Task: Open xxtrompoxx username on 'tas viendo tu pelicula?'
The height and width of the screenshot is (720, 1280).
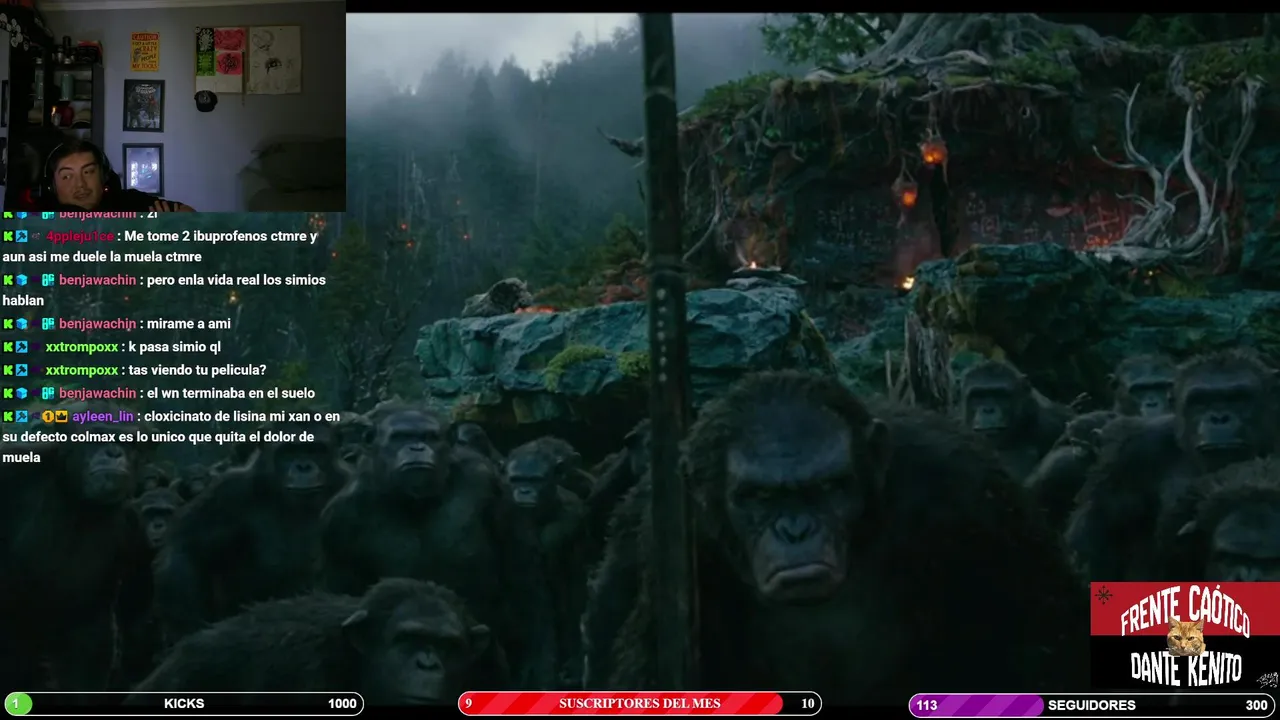Action: point(82,370)
